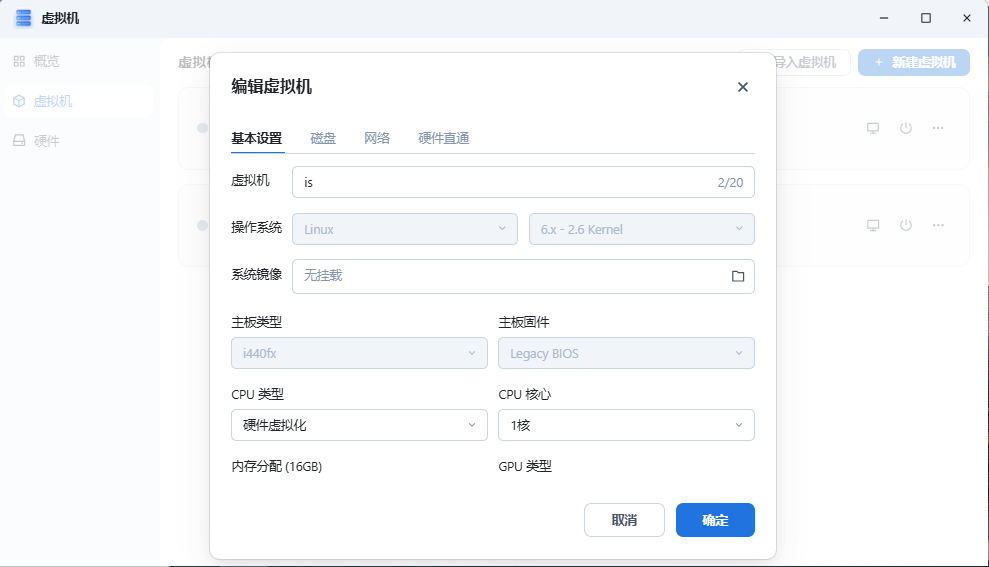Open more options menu of first VM

coord(938,128)
